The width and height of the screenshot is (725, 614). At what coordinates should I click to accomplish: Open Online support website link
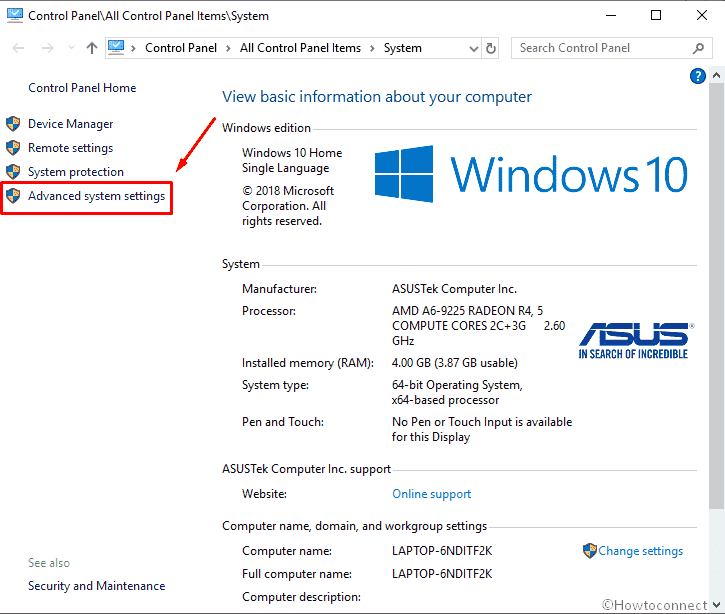(x=431, y=494)
